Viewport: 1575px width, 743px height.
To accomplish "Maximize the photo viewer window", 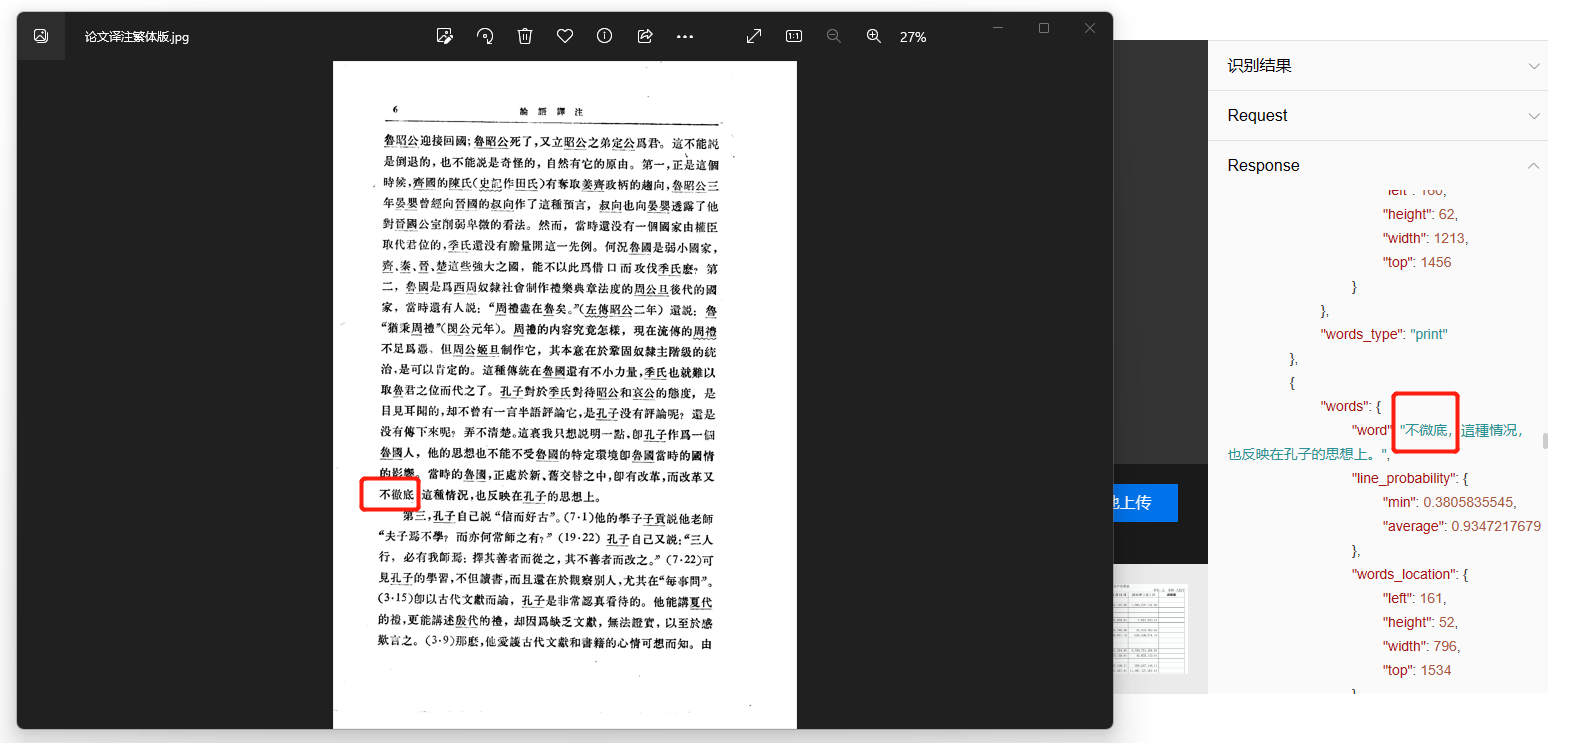I will [x=1044, y=28].
